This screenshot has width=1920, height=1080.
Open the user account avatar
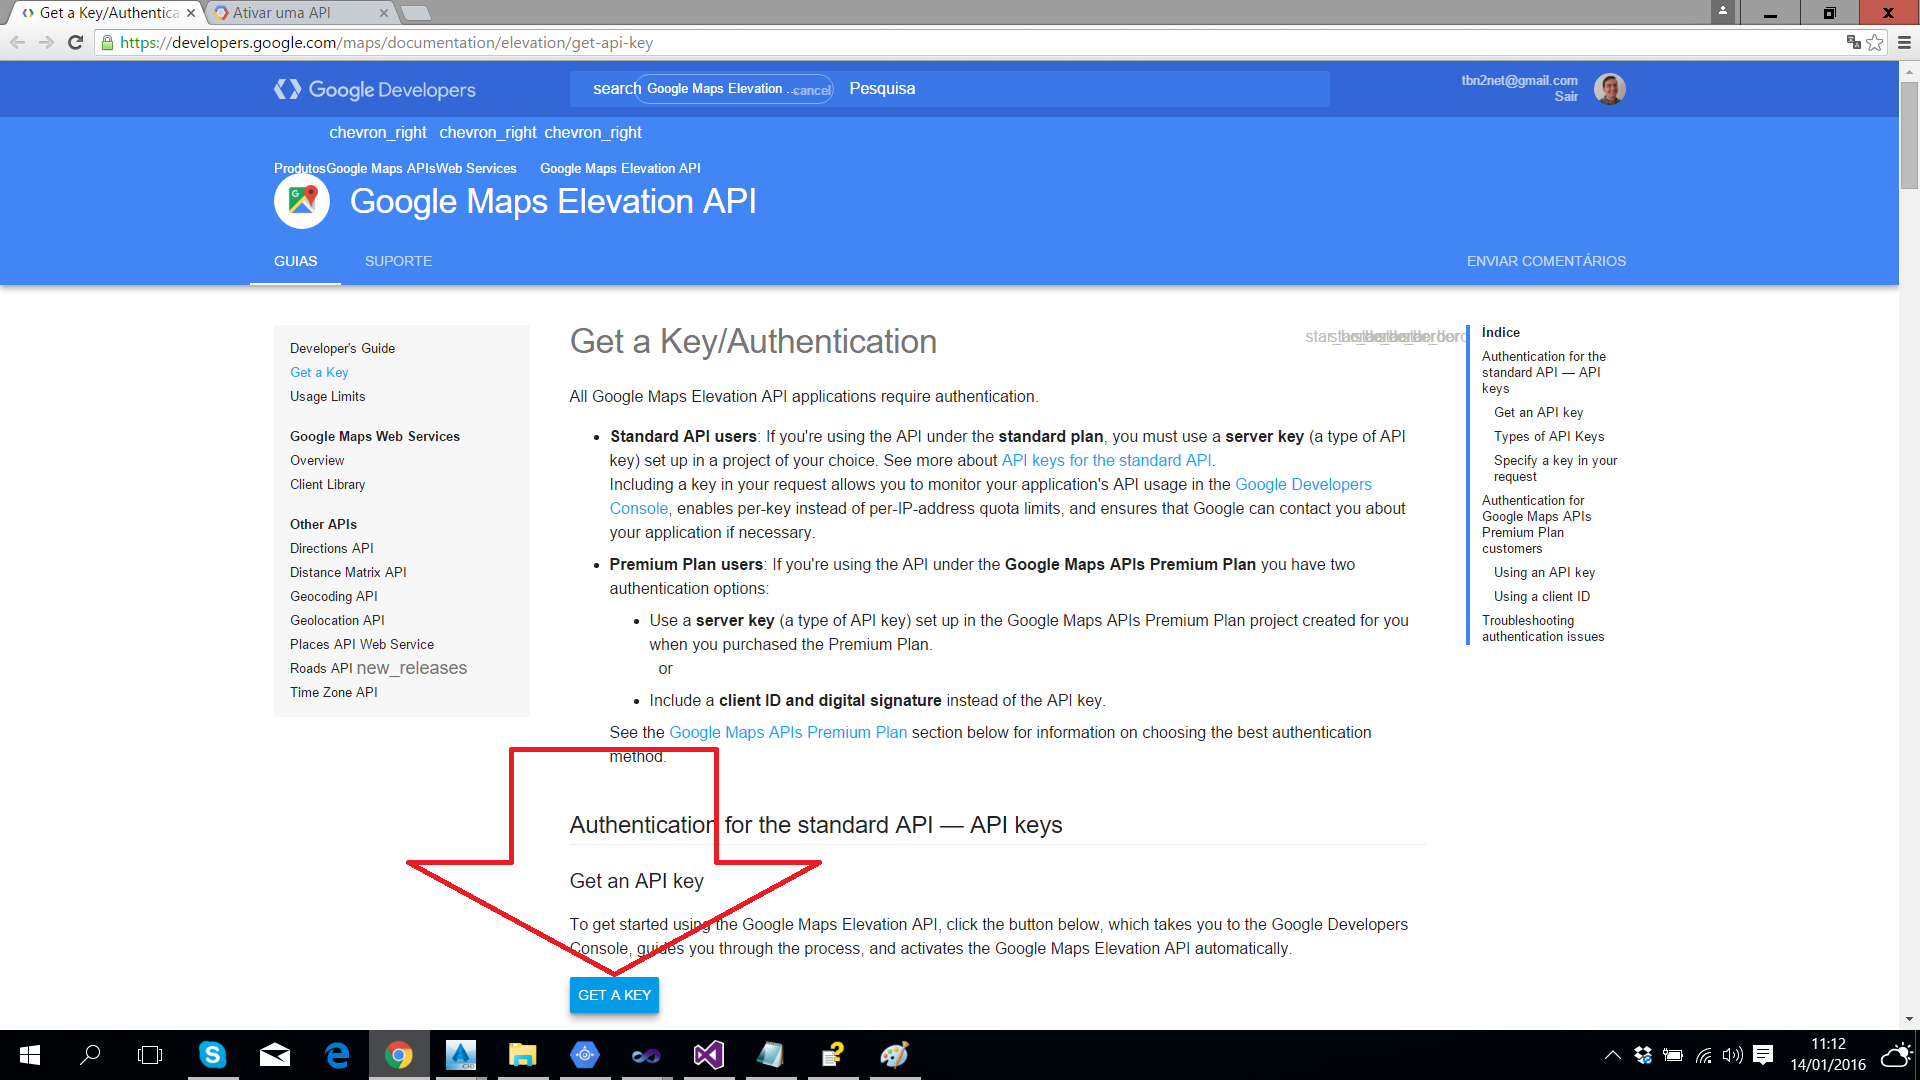point(1609,89)
